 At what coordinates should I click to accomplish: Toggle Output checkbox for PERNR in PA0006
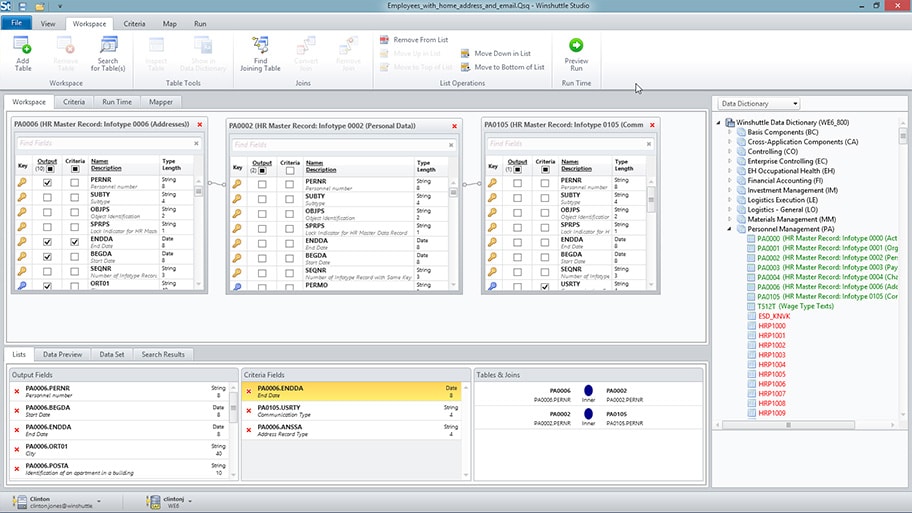pos(47,183)
